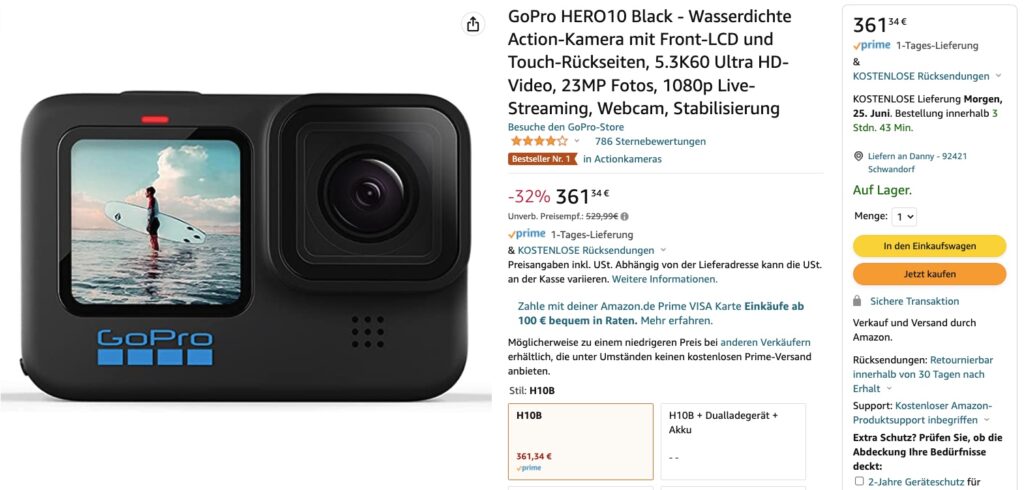The image size is (1024, 490).
Task: Click the Jetzt kaufen button
Action: [x=929, y=274]
